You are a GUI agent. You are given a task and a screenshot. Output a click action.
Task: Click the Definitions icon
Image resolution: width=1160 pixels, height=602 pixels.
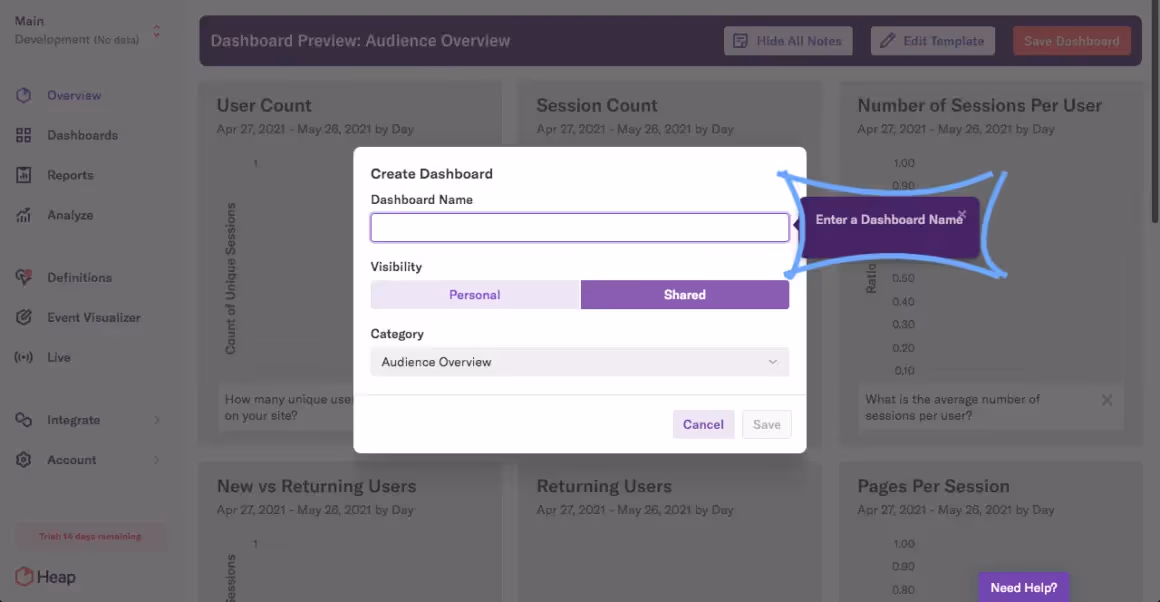tap(24, 277)
